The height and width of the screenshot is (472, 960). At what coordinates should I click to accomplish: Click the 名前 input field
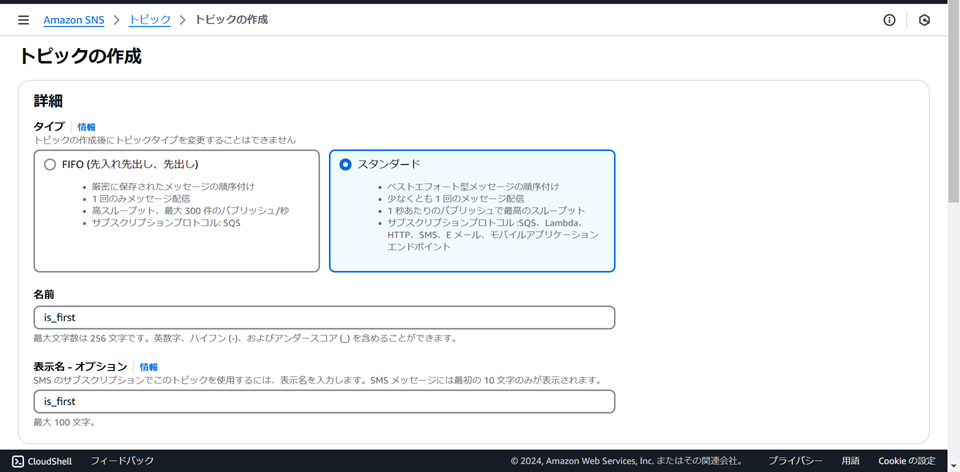coord(324,318)
